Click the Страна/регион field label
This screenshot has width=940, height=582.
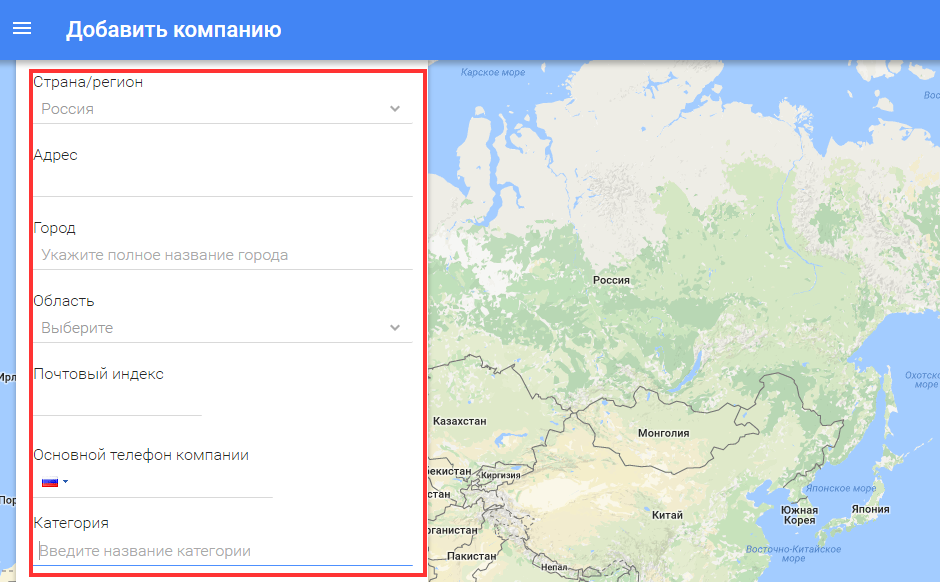(88, 82)
